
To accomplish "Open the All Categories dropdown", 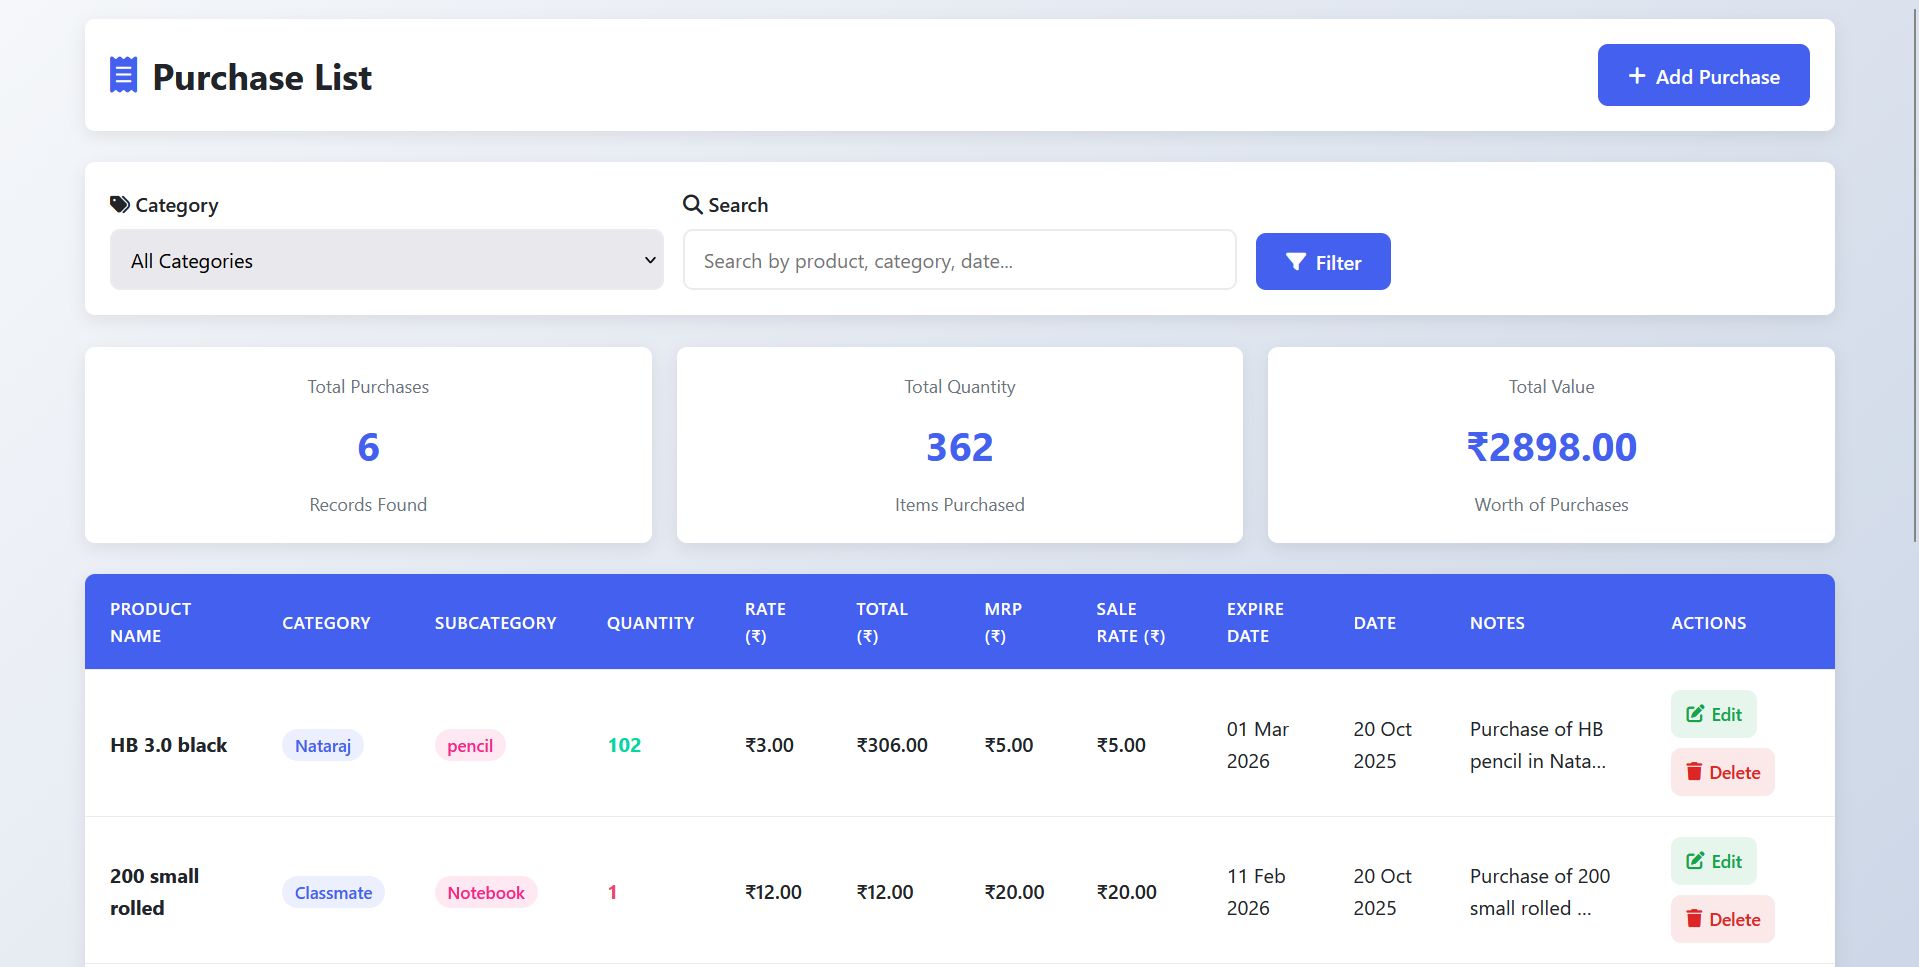I will tap(386, 260).
